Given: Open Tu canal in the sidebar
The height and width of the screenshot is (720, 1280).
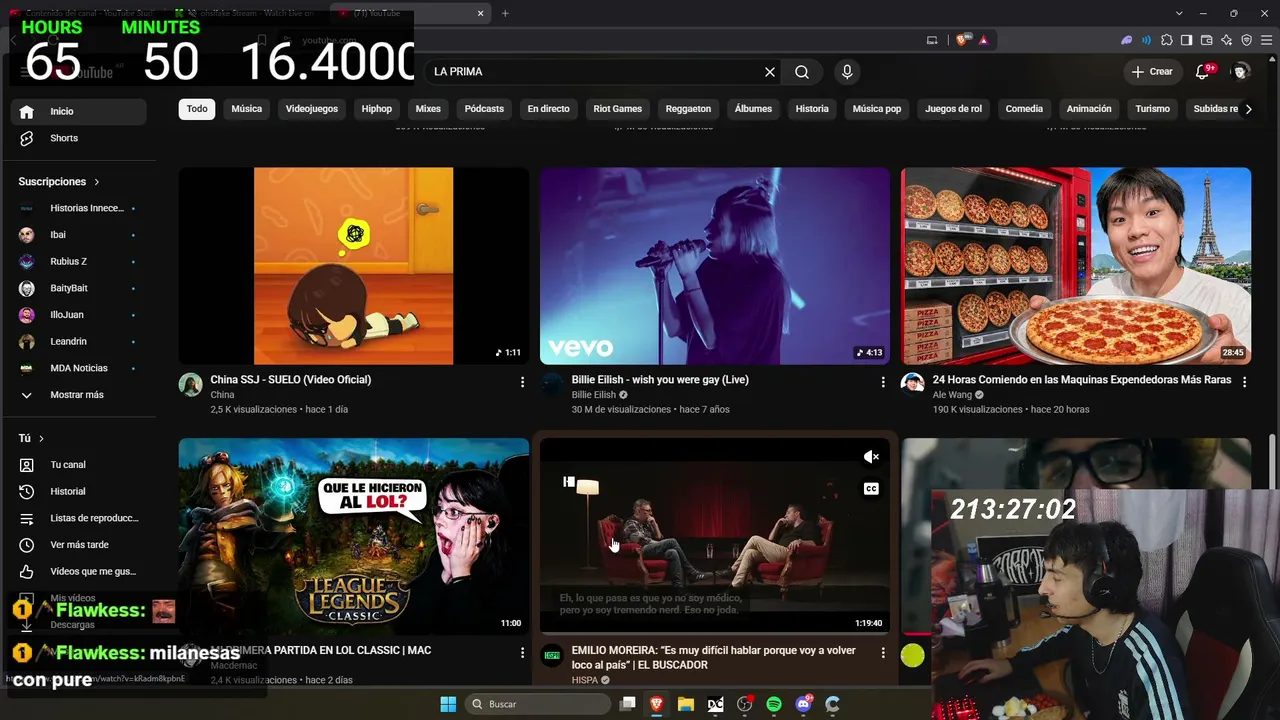Looking at the screenshot, I should 80,465.
